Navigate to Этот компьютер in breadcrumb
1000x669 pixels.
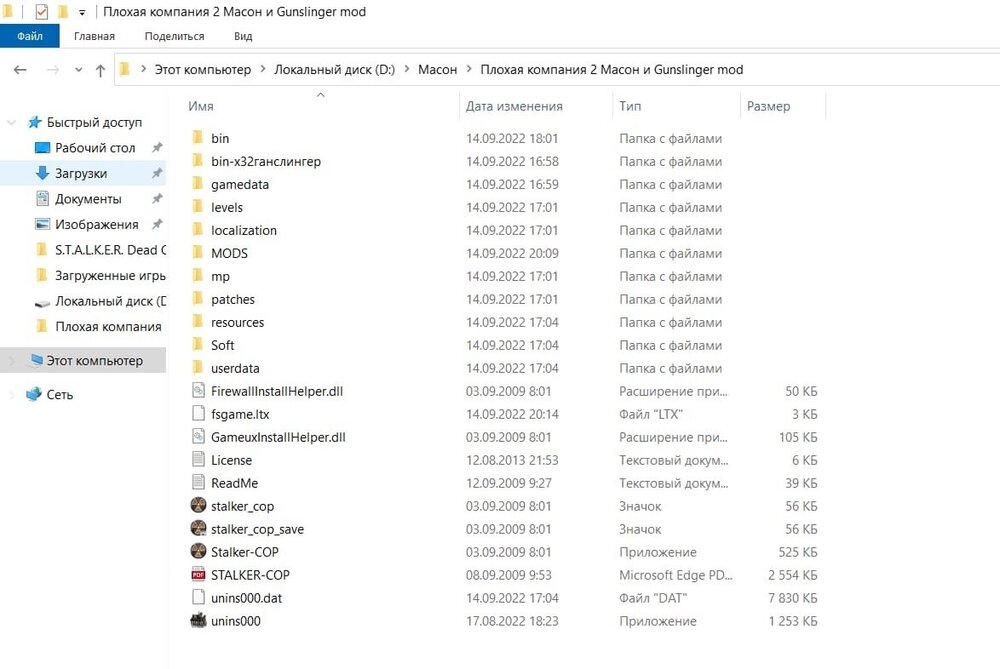click(x=203, y=70)
